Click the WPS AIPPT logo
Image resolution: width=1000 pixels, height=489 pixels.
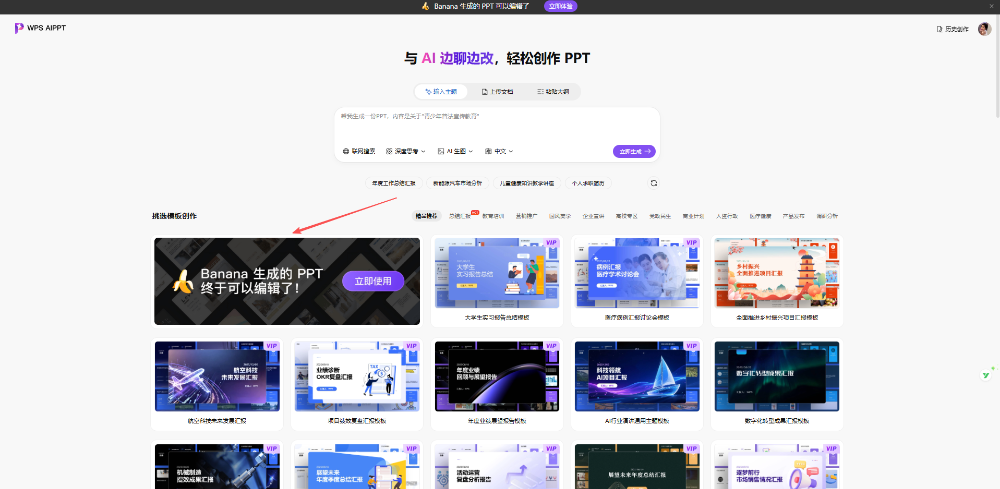[x=40, y=29]
